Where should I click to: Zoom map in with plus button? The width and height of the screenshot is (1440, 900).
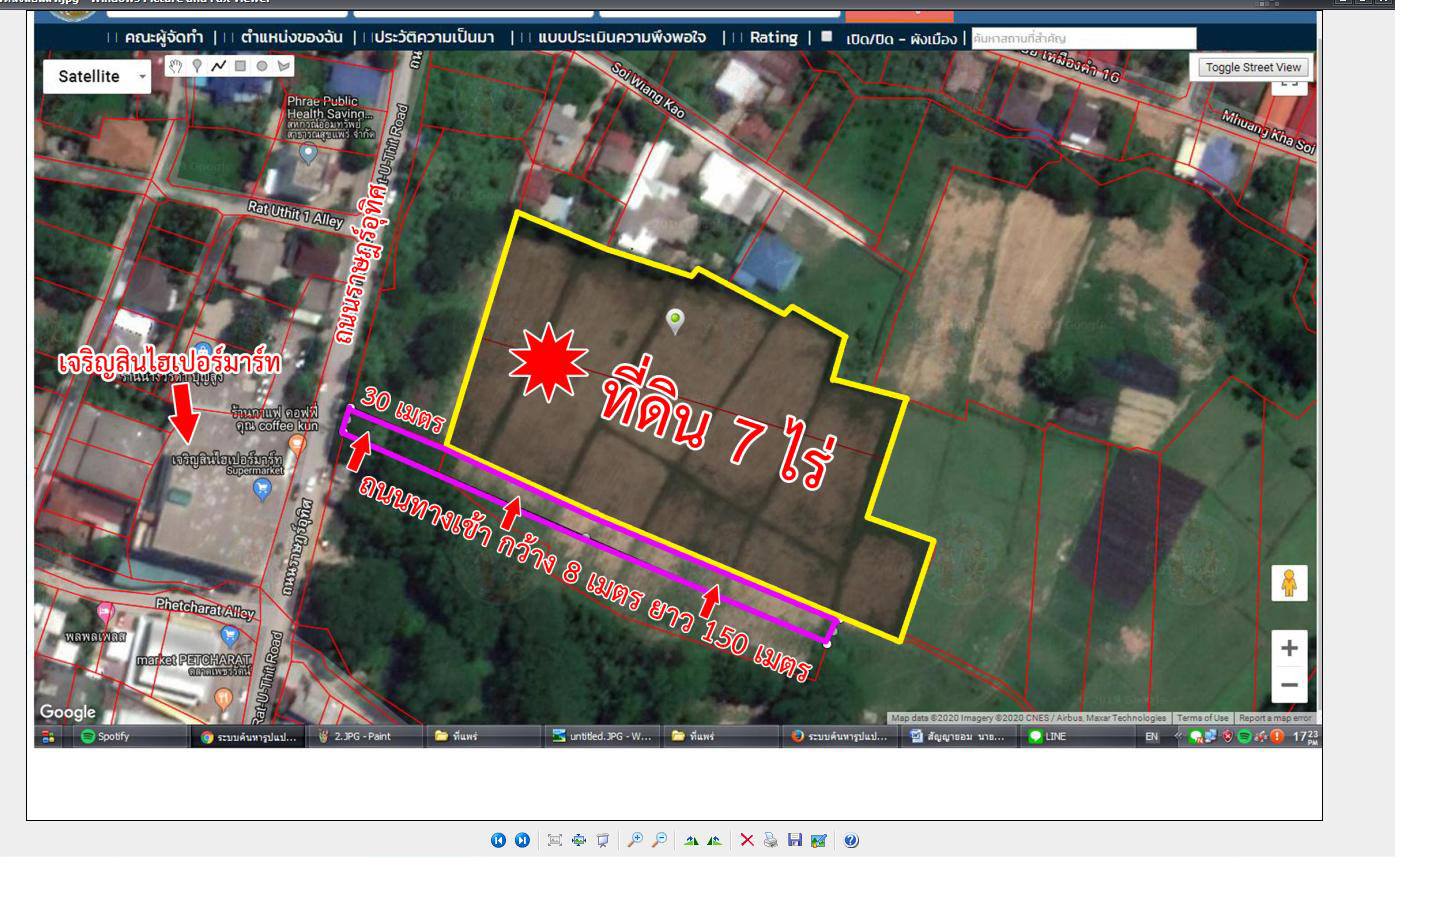tap(1289, 648)
